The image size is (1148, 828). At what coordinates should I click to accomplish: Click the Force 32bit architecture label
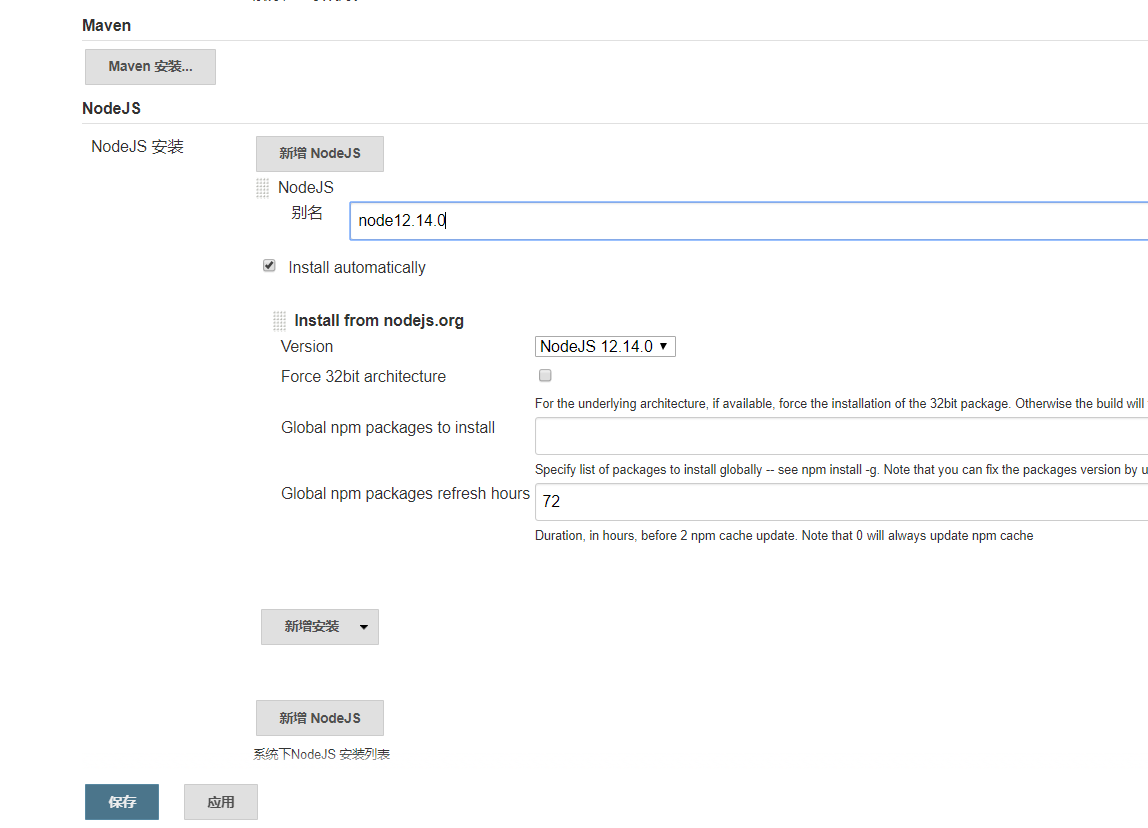tap(363, 376)
